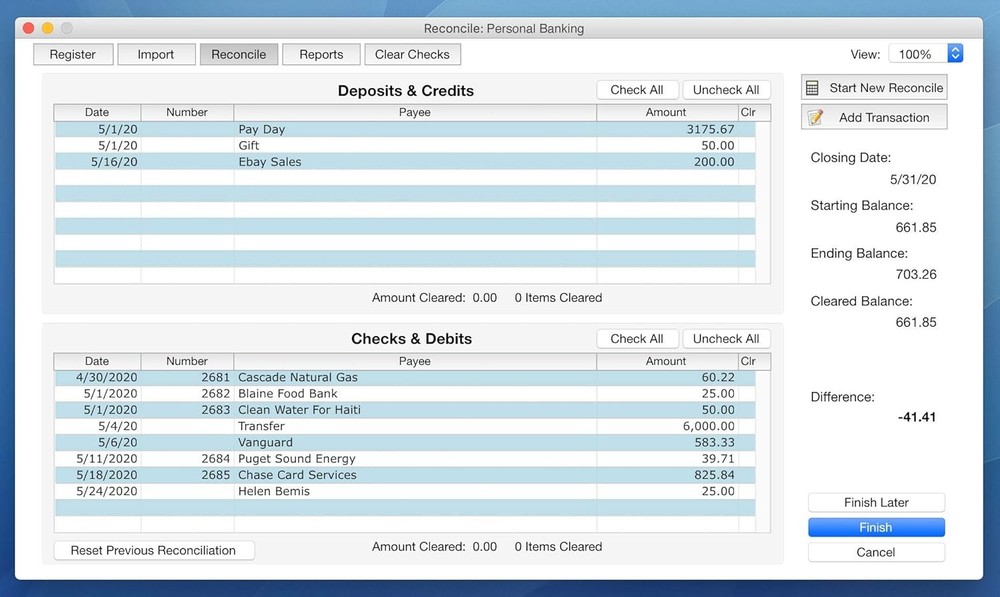Click the pencil icon on Add Transaction

(816, 116)
